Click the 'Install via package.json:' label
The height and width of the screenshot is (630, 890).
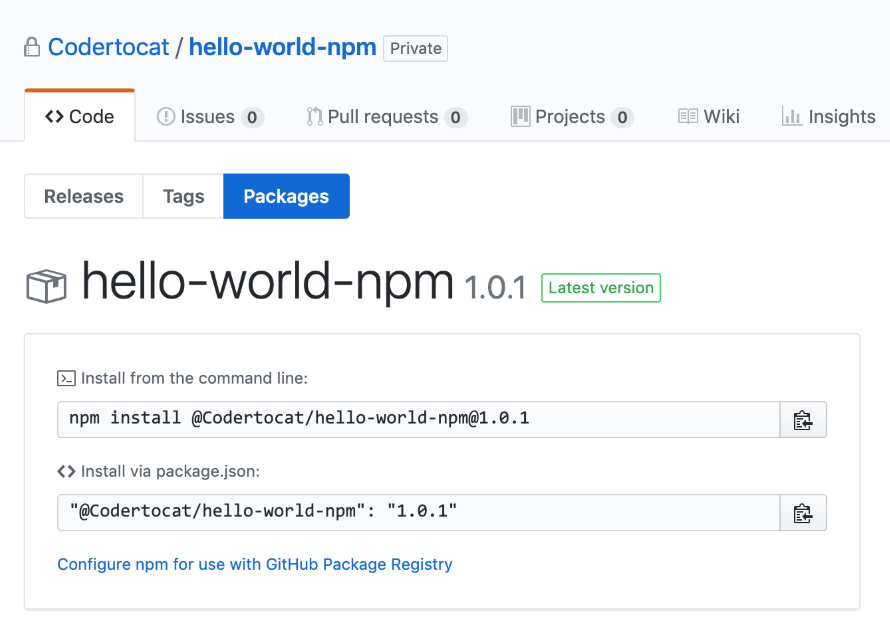[x=170, y=471]
